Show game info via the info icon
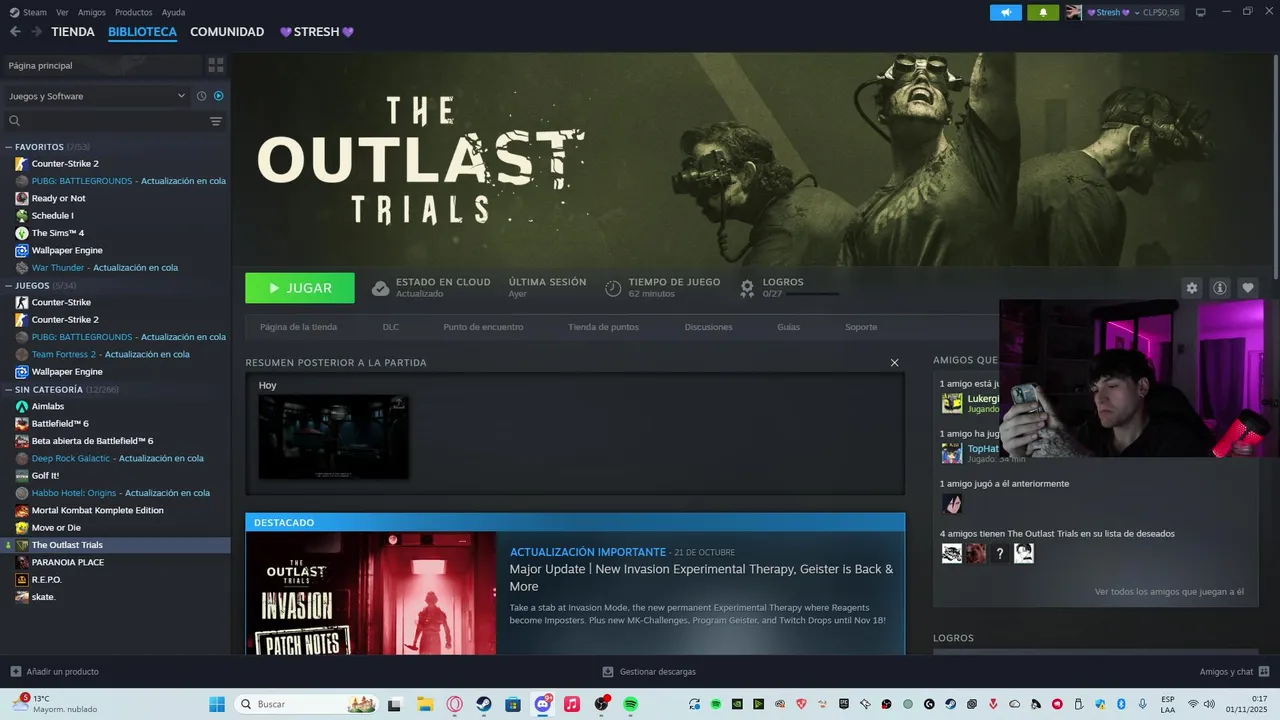 1220,288
